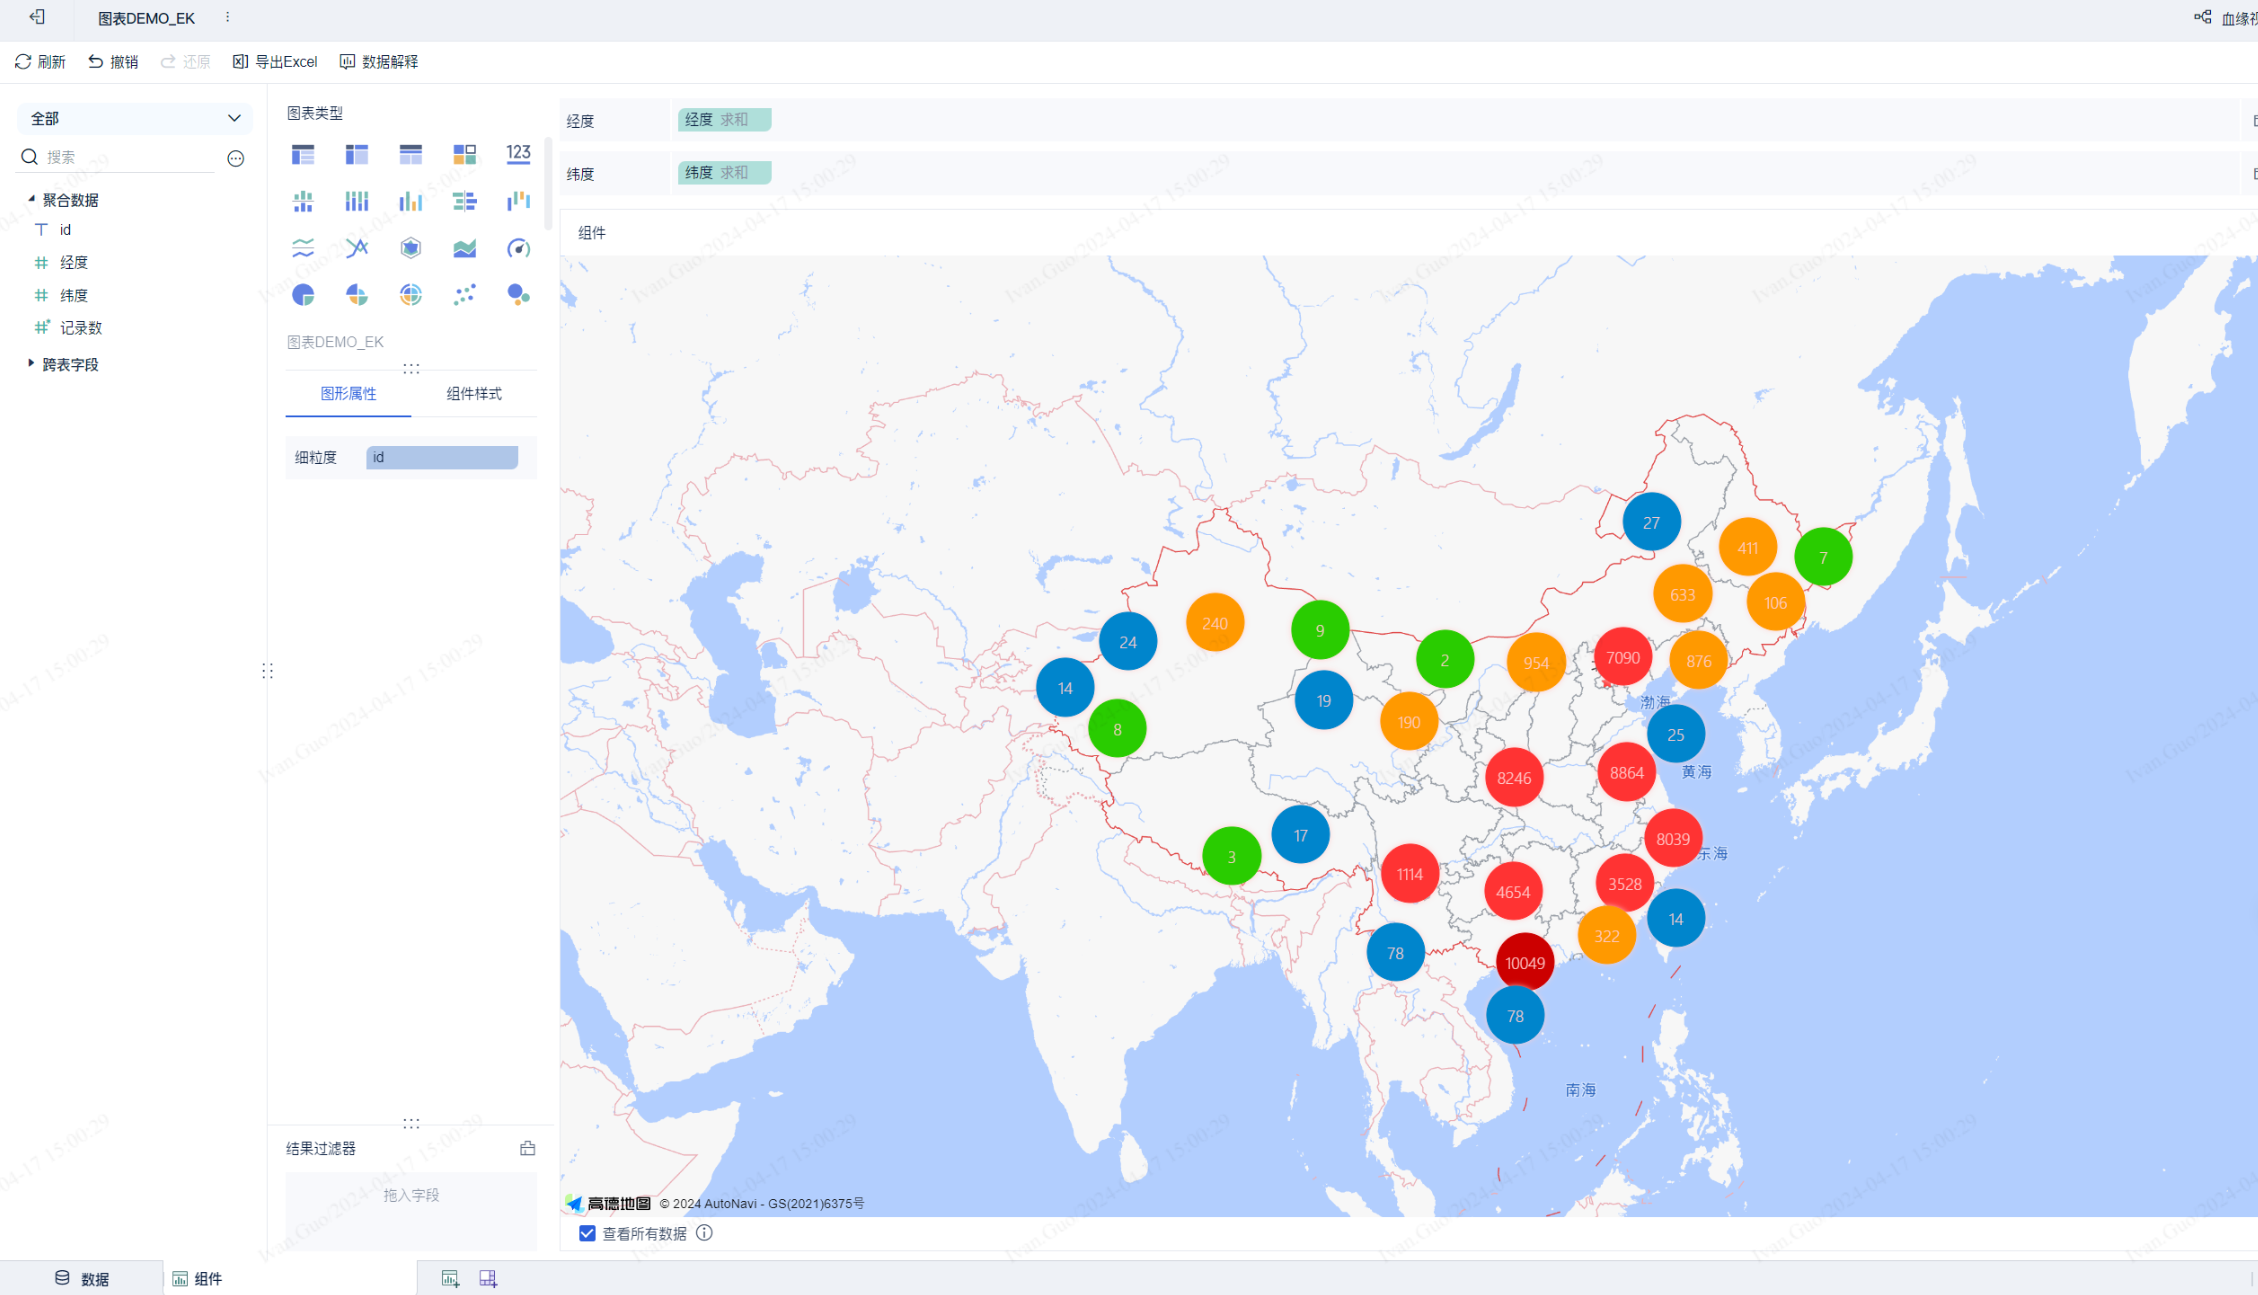Click the 刷新 refresh button
Image resolution: width=2258 pixels, height=1295 pixels.
[40, 62]
